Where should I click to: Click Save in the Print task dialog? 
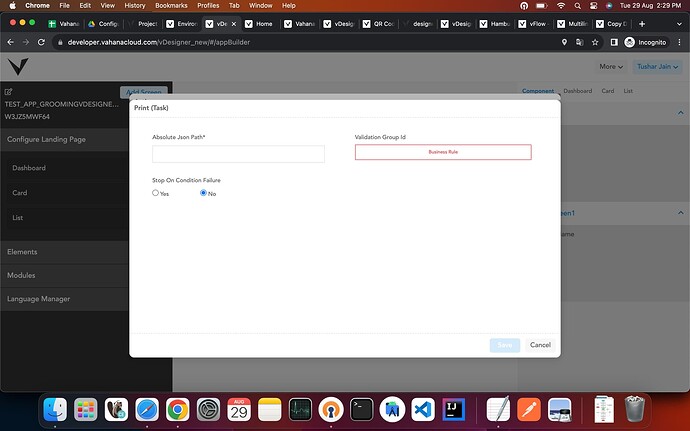pos(505,345)
